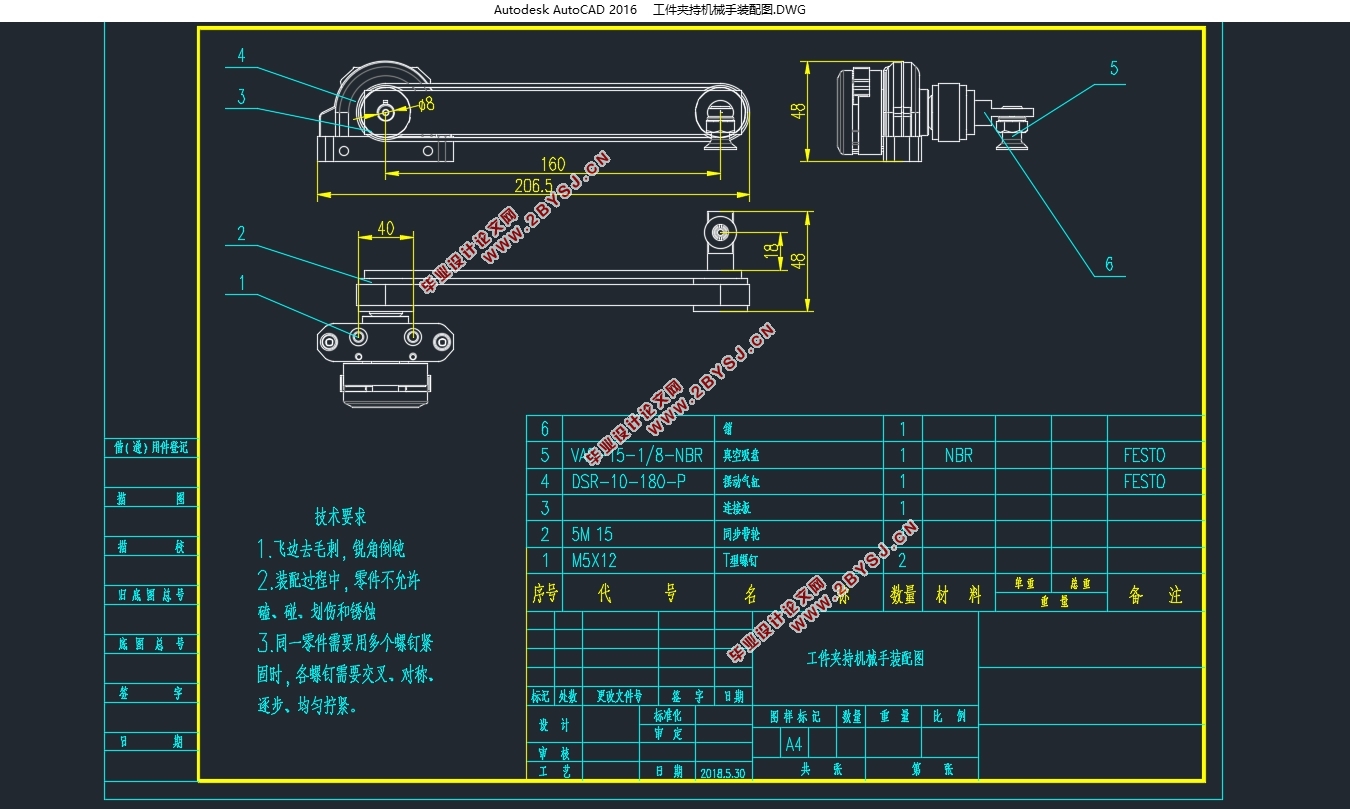Select the 206.5 overall length dimension
This screenshot has width=1350, height=809.
pos(533,186)
